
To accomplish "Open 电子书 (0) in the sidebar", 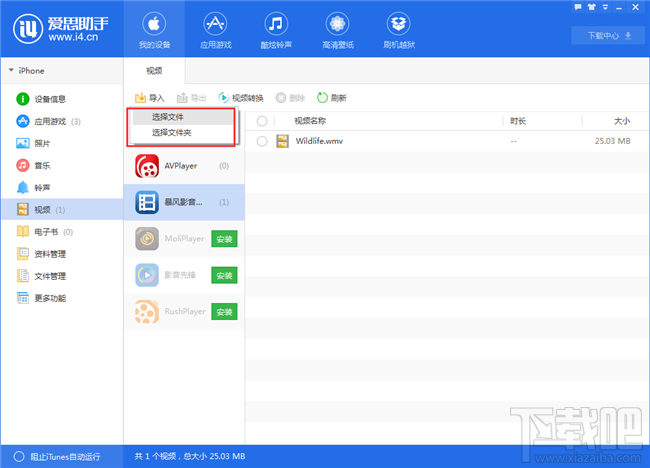I will [x=62, y=232].
